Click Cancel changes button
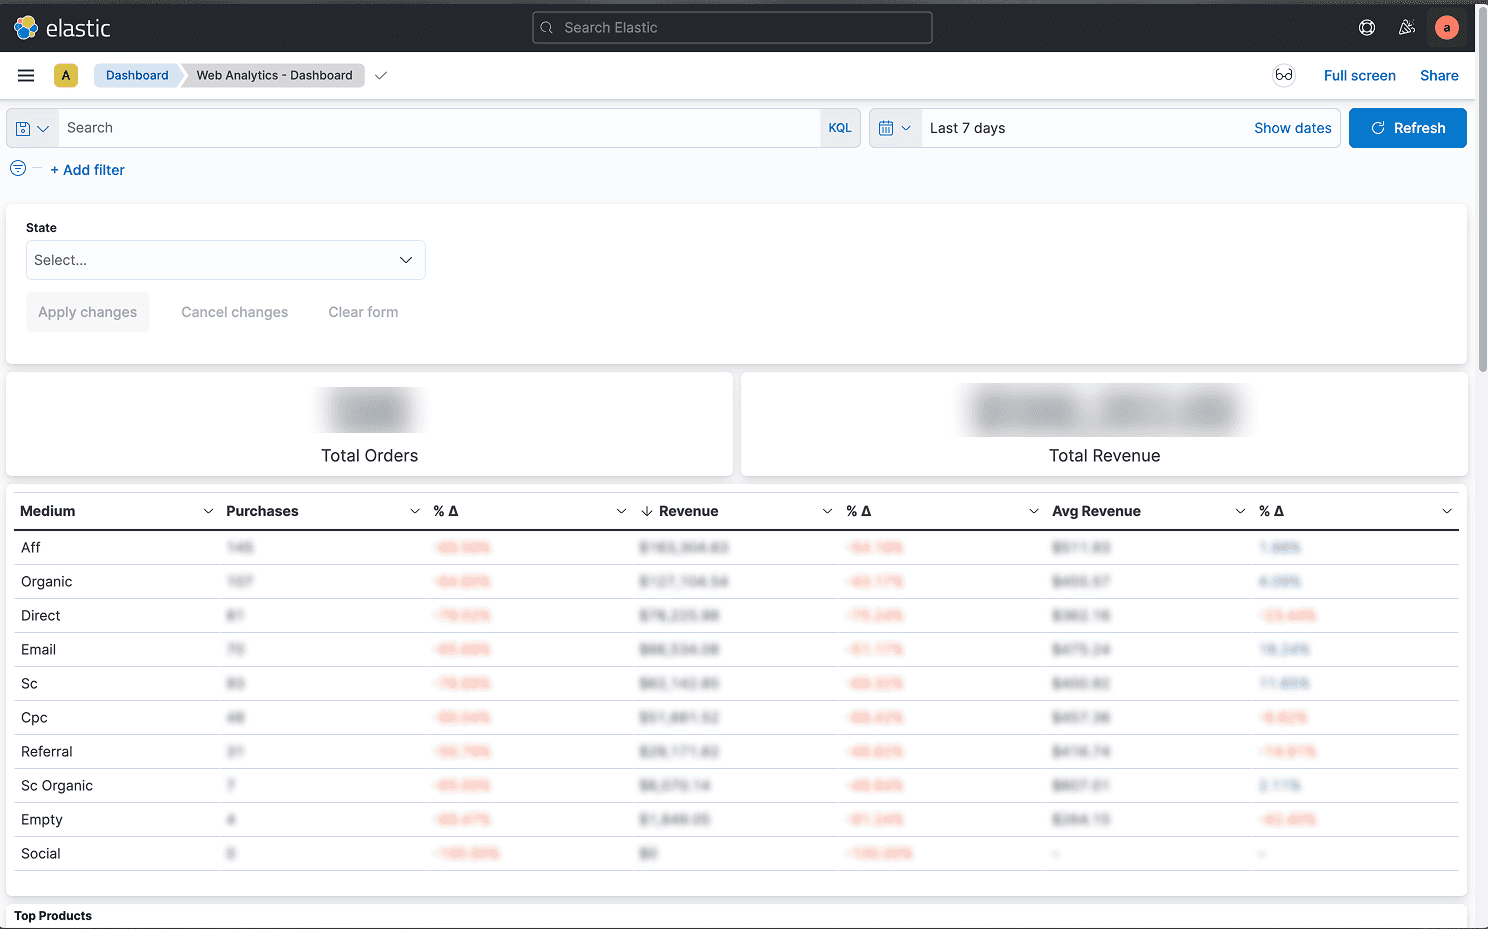The height and width of the screenshot is (929, 1488). coord(235,312)
